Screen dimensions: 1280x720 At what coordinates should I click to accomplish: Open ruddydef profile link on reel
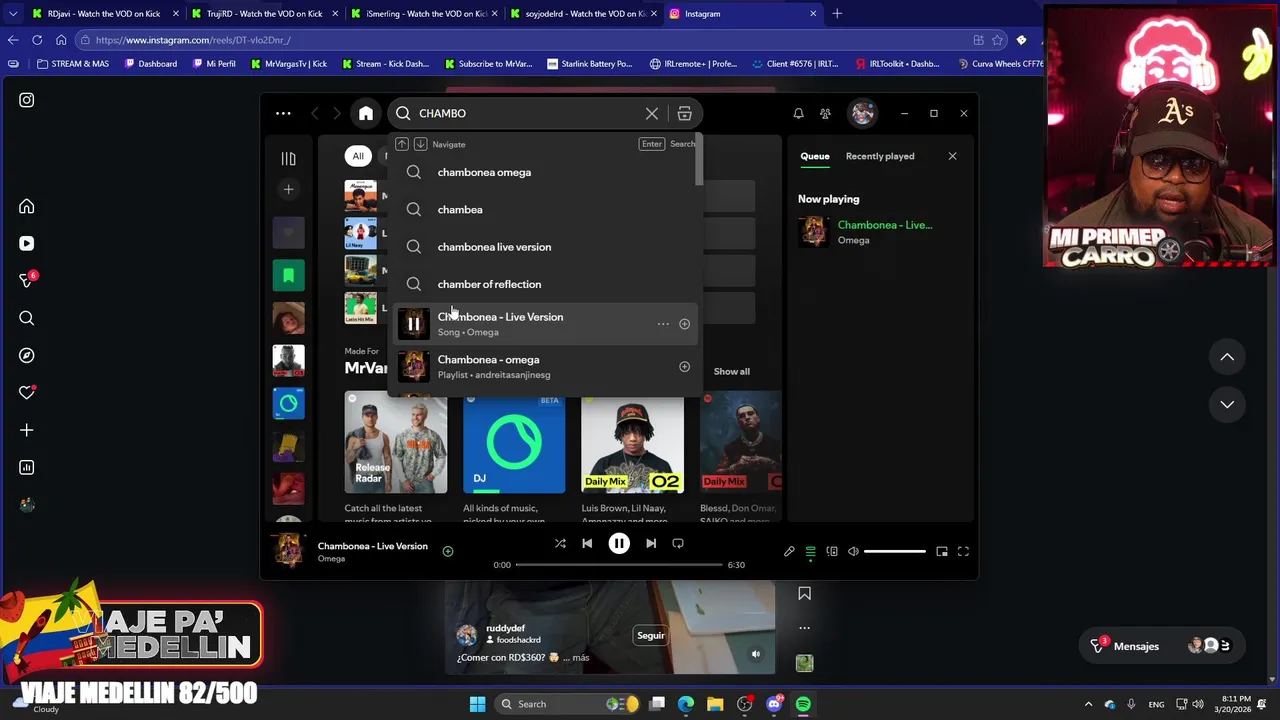coord(505,628)
